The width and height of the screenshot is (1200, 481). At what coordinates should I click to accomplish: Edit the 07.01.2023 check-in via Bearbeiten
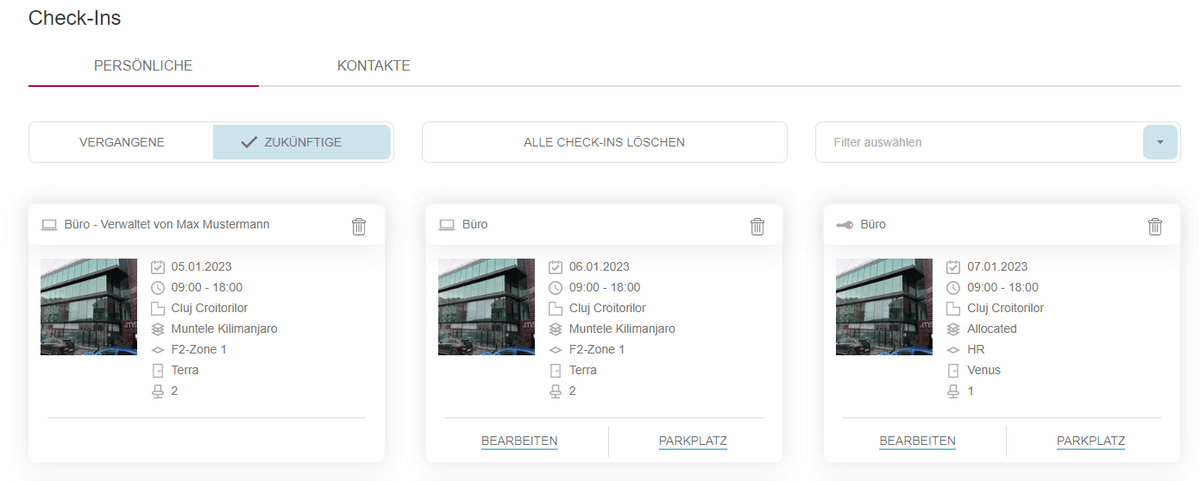pyautogui.click(x=917, y=441)
